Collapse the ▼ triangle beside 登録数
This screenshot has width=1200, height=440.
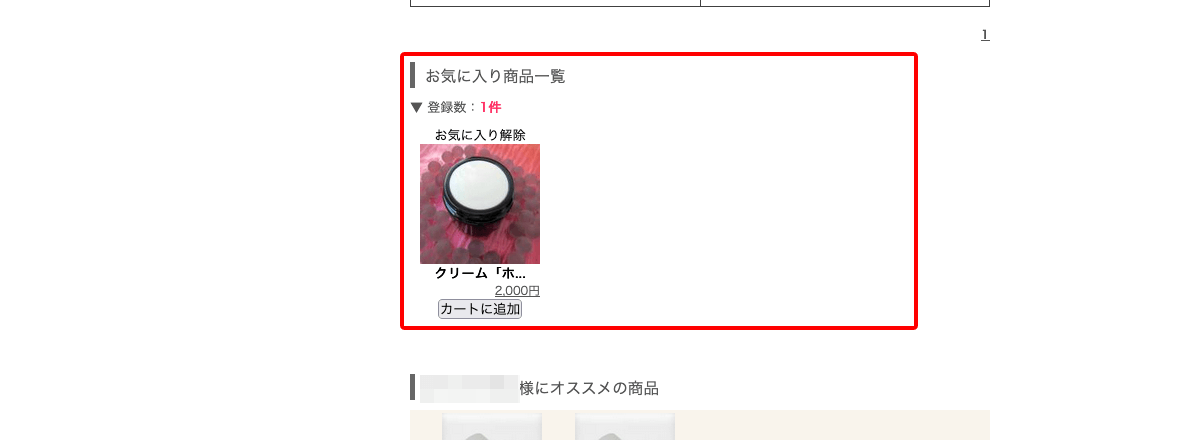[417, 107]
